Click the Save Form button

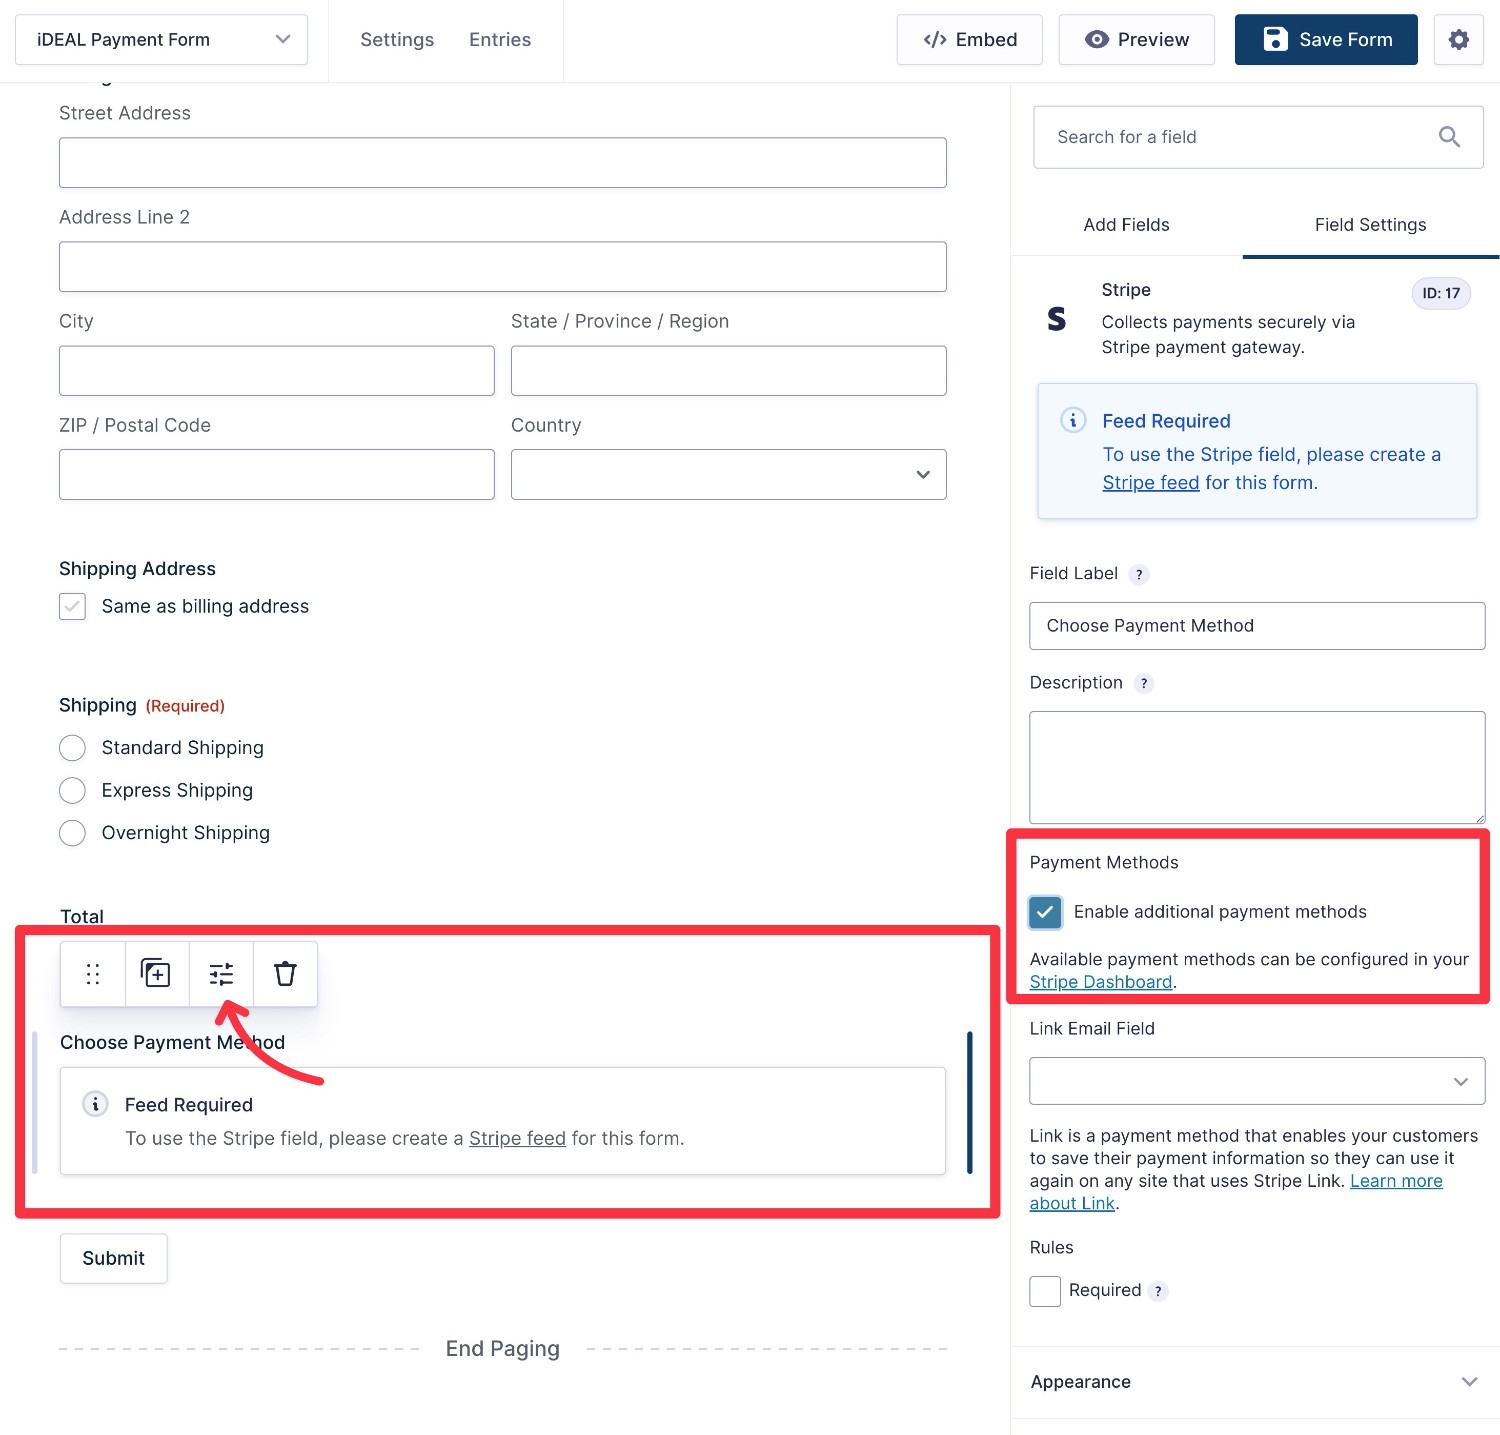(1326, 40)
